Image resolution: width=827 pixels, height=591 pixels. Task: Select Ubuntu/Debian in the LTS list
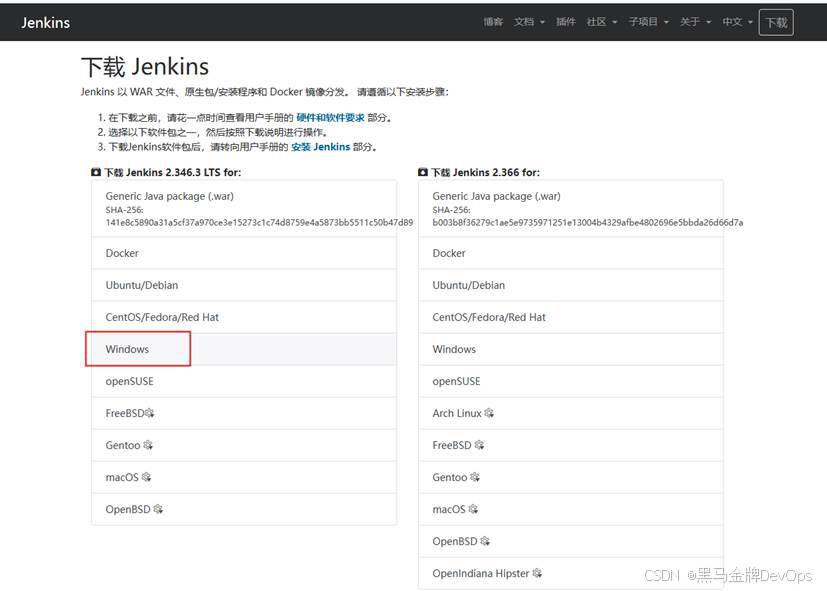click(244, 286)
